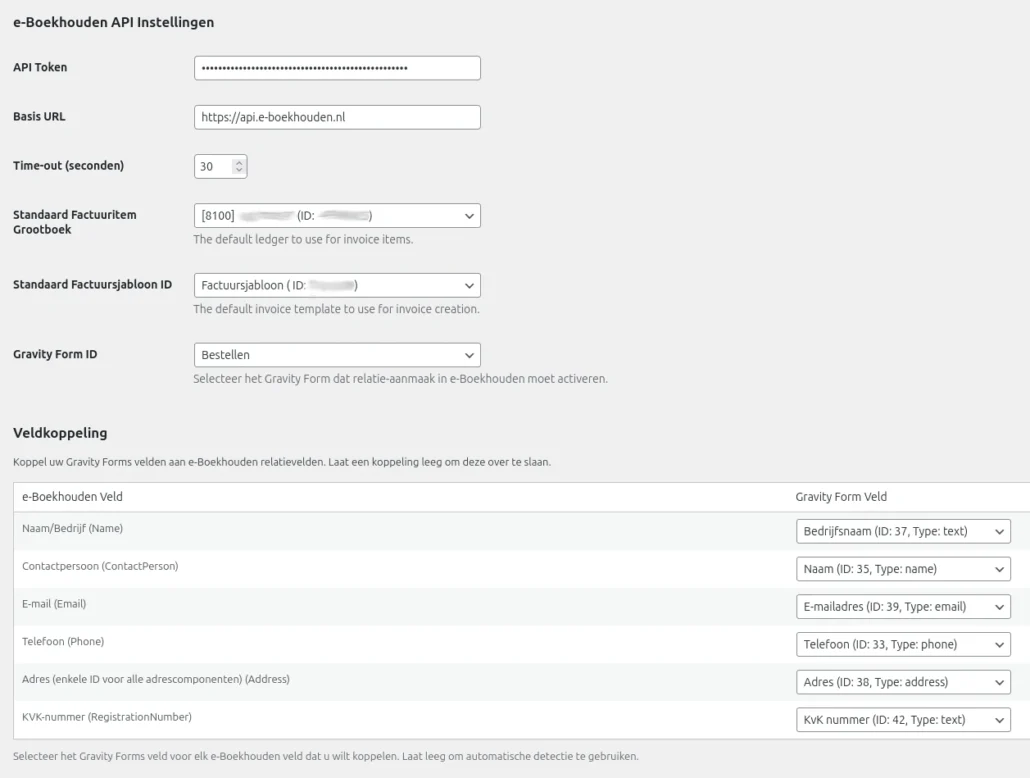Click the Gravity Form ID label
The image size is (1030, 778).
55,354
